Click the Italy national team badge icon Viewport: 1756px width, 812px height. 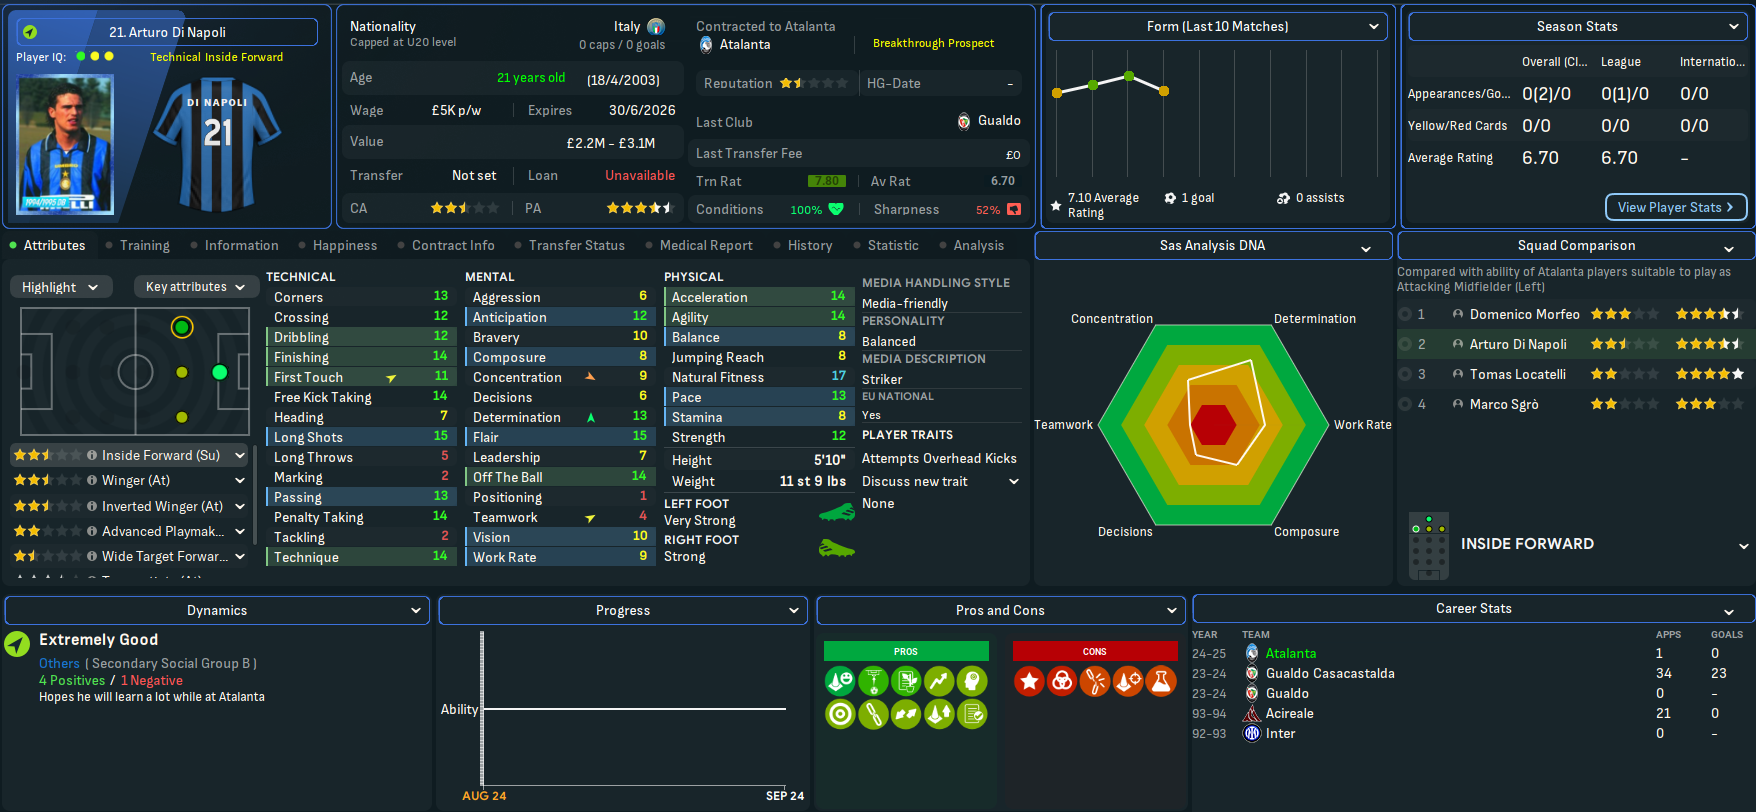pos(656,27)
